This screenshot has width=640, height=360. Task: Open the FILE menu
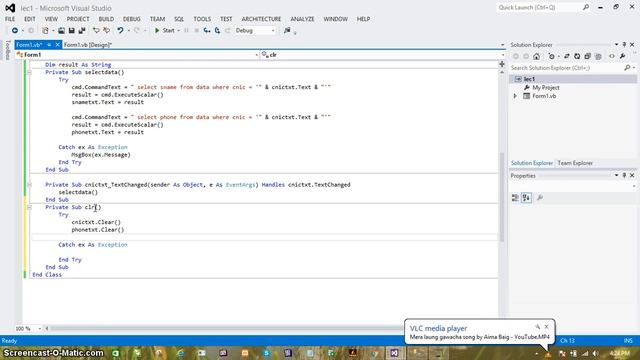click(10, 19)
